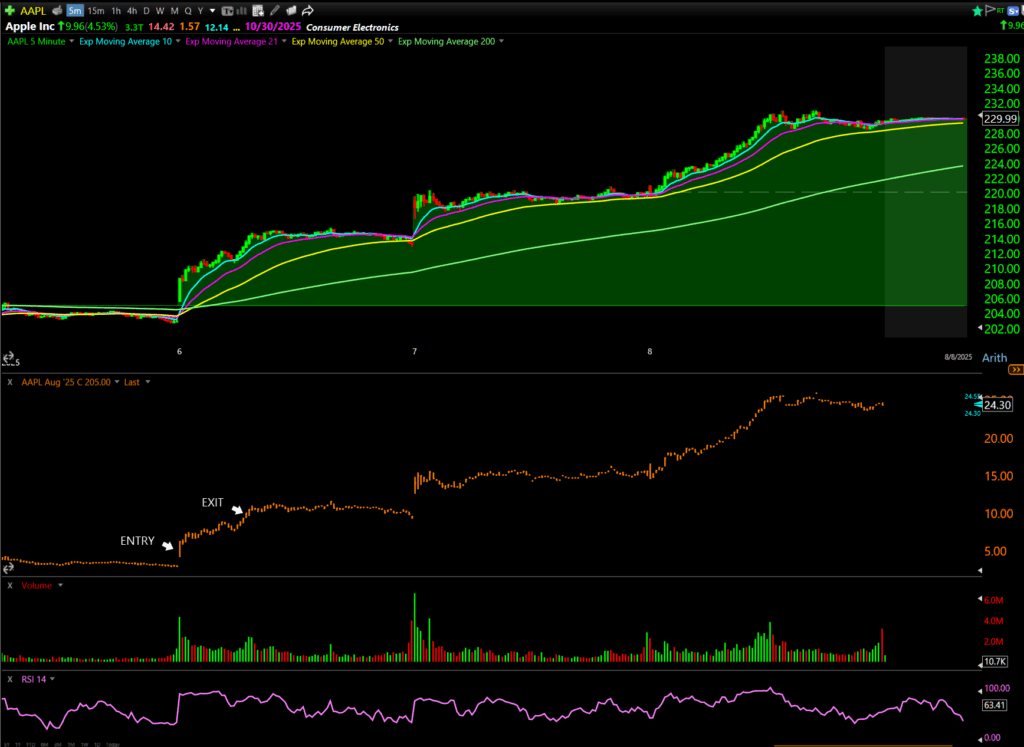
Task: Click the 12.14 value in header
Action: [216, 27]
